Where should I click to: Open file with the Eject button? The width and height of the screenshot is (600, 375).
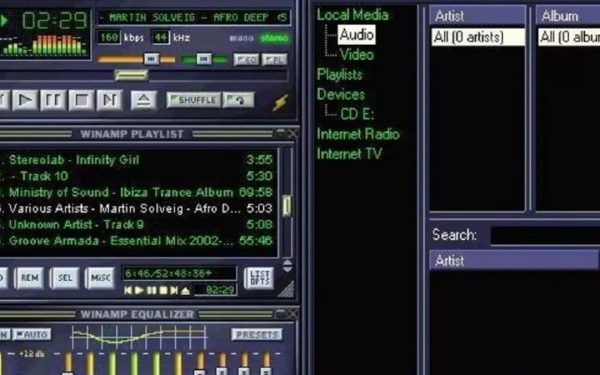point(143,100)
